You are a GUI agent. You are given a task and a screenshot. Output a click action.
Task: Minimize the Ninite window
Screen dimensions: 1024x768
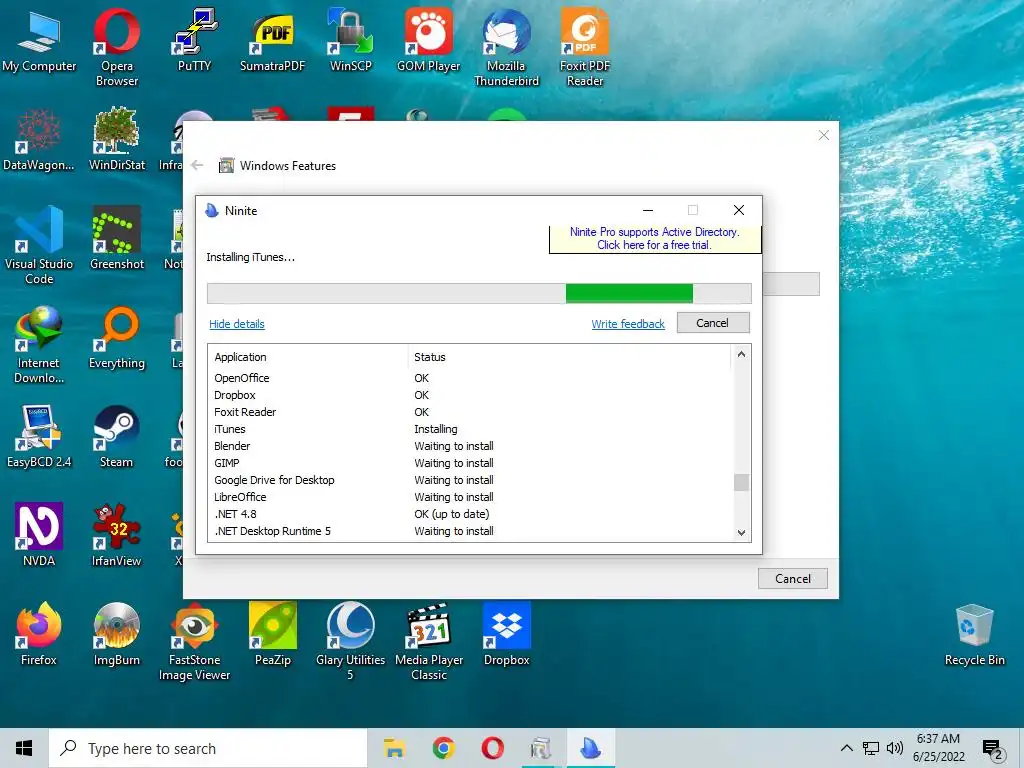(648, 210)
